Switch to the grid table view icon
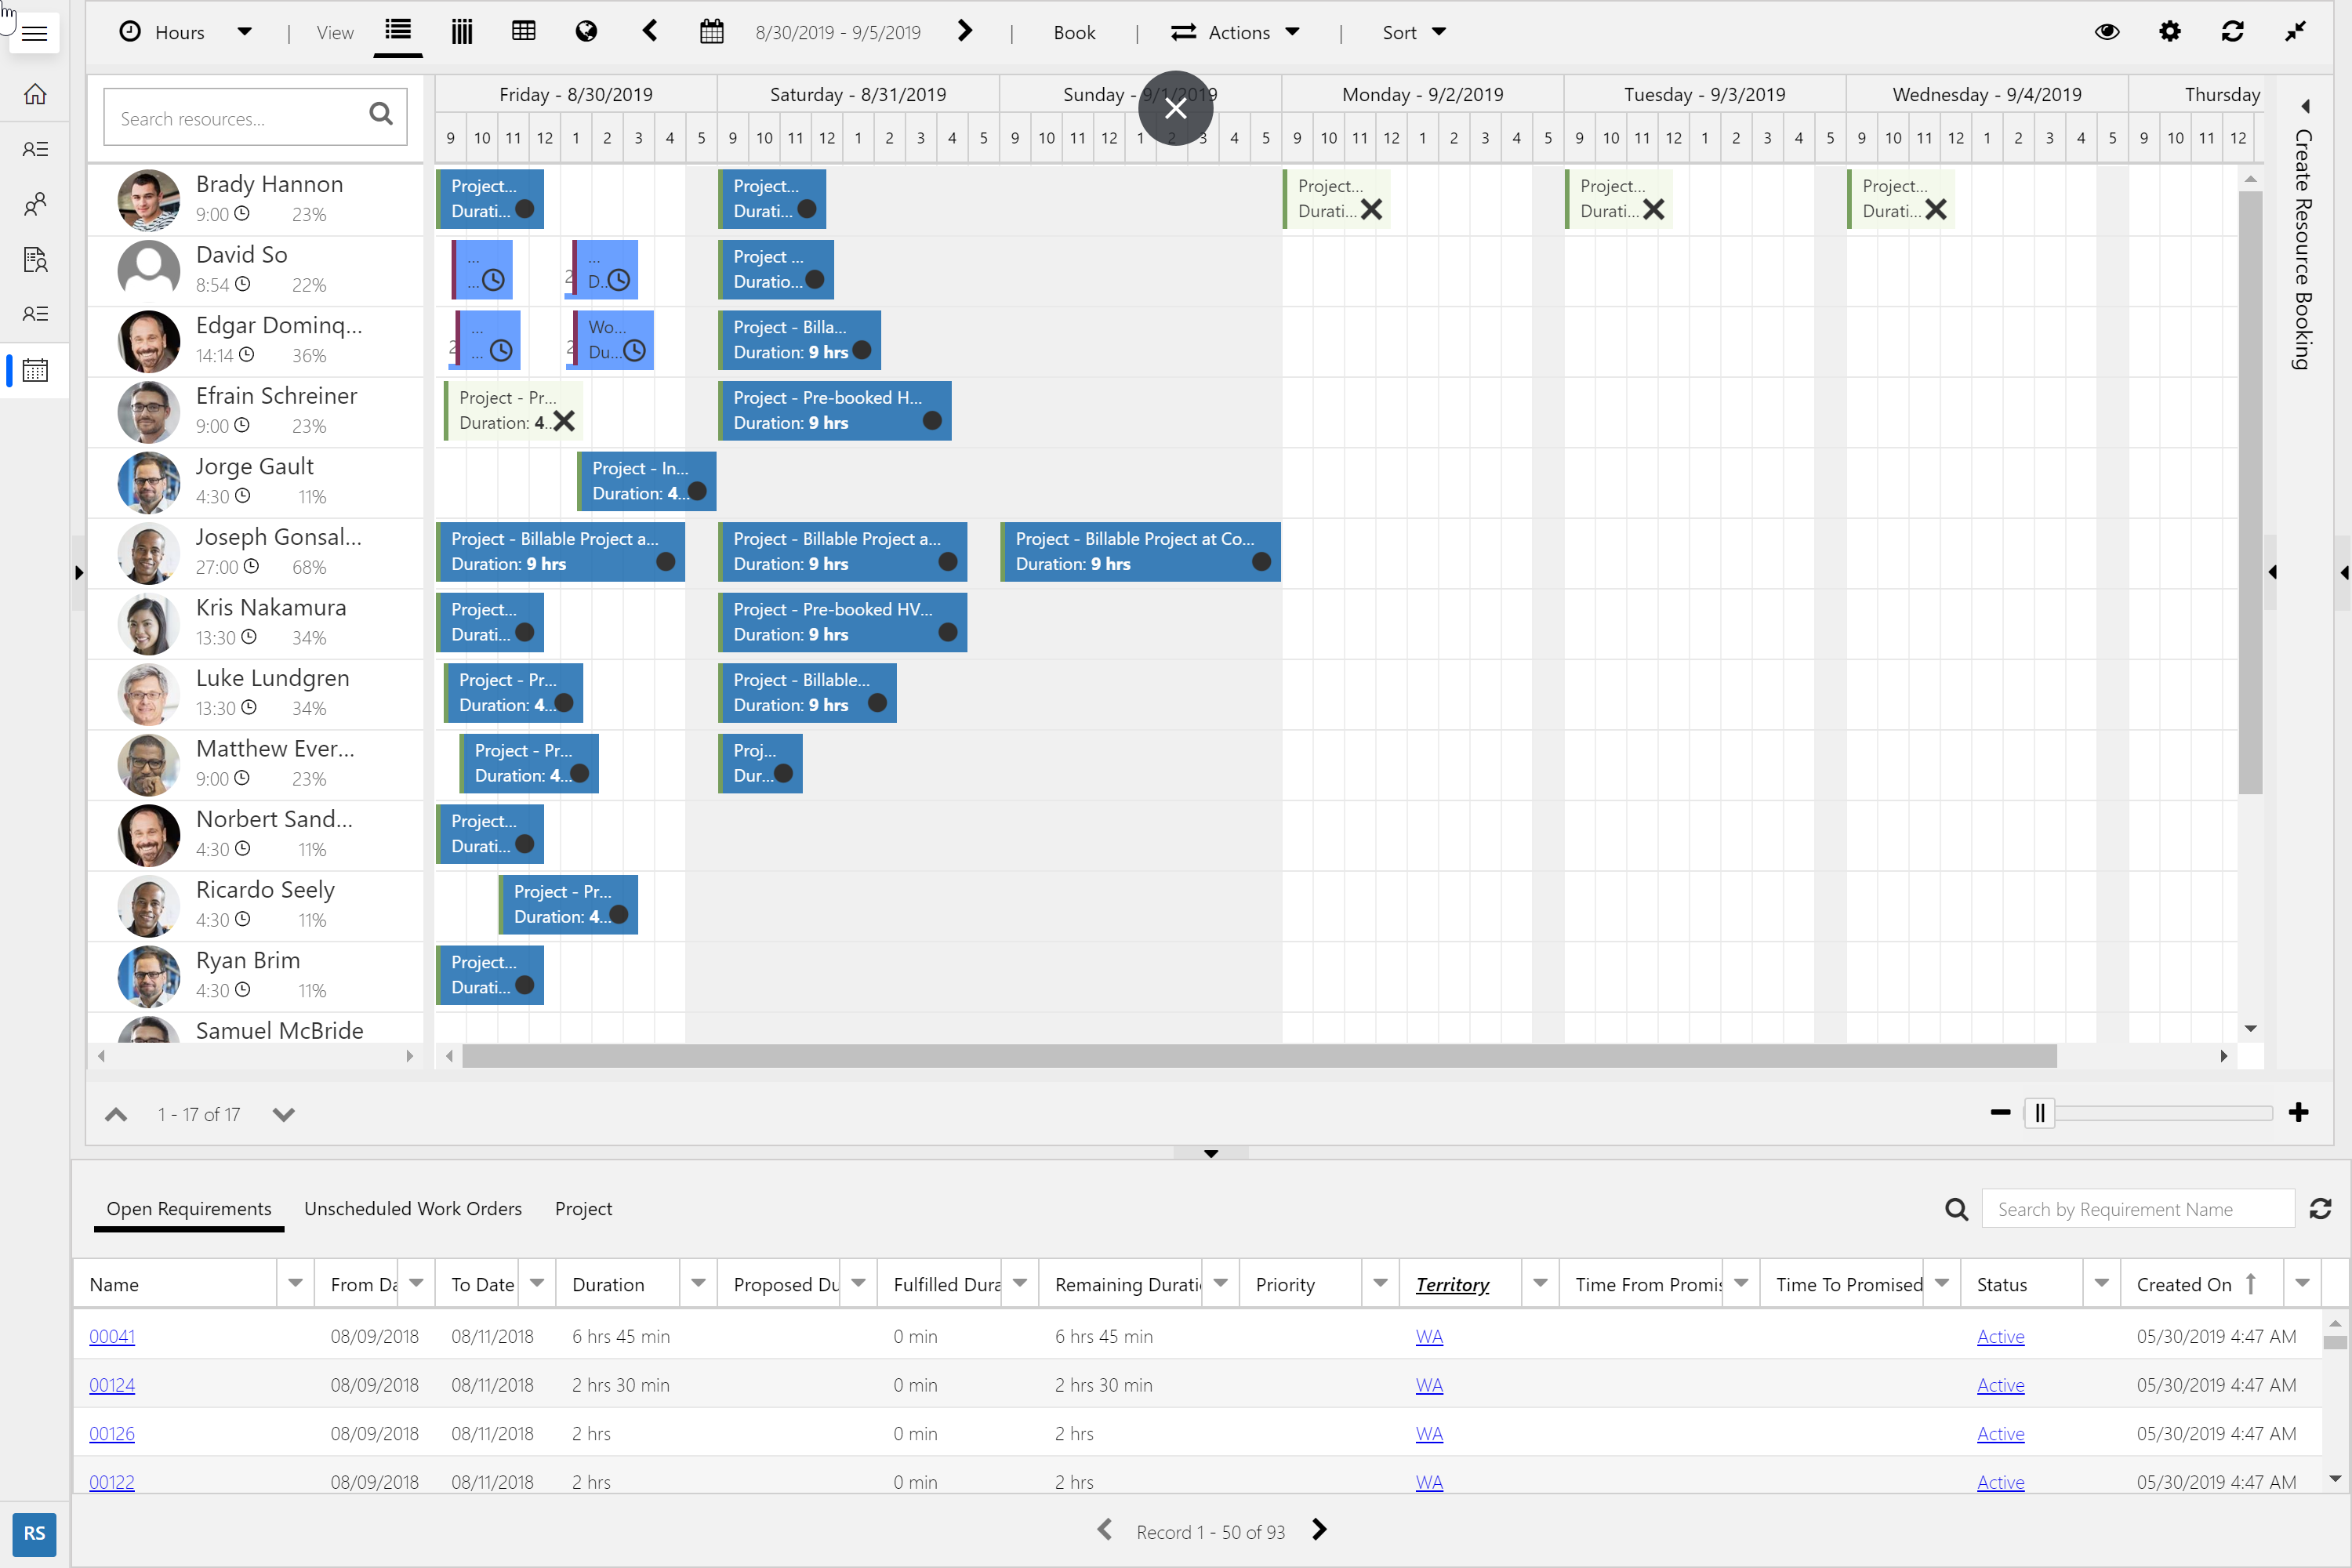The height and width of the screenshot is (1568, 2352). coord(523,32)
